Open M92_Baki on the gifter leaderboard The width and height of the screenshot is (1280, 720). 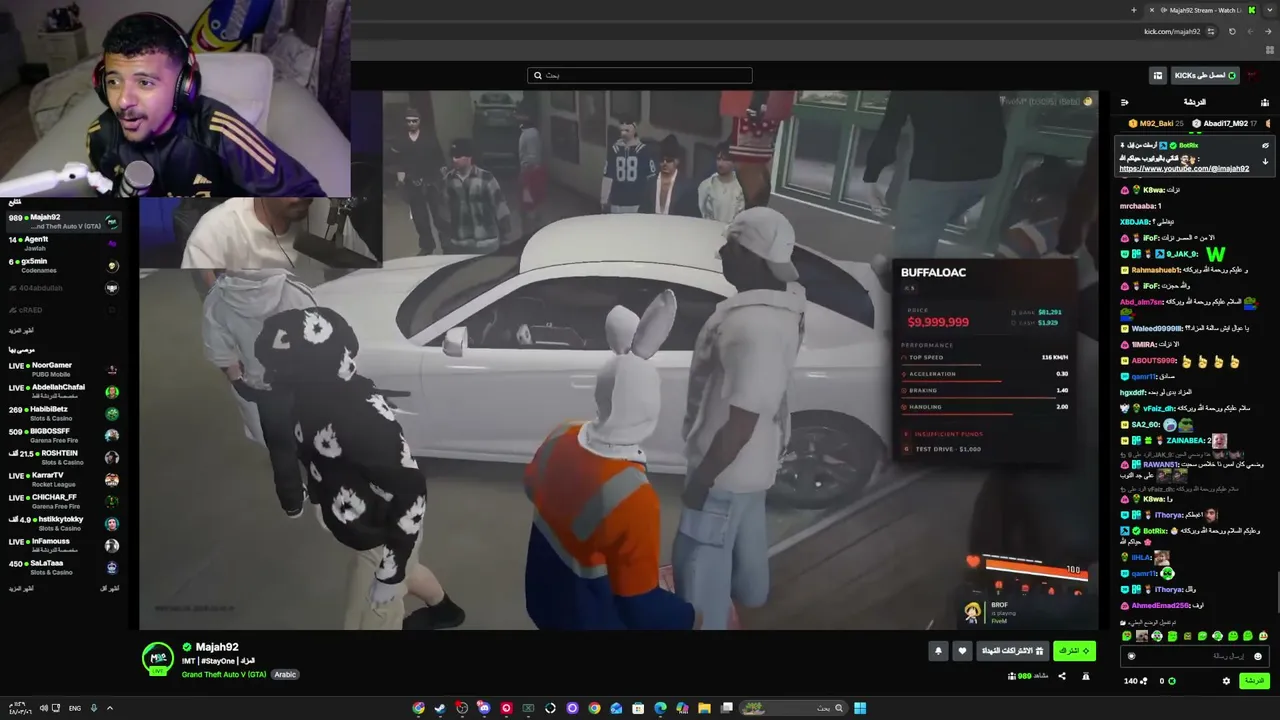(x=1156, y=123)
